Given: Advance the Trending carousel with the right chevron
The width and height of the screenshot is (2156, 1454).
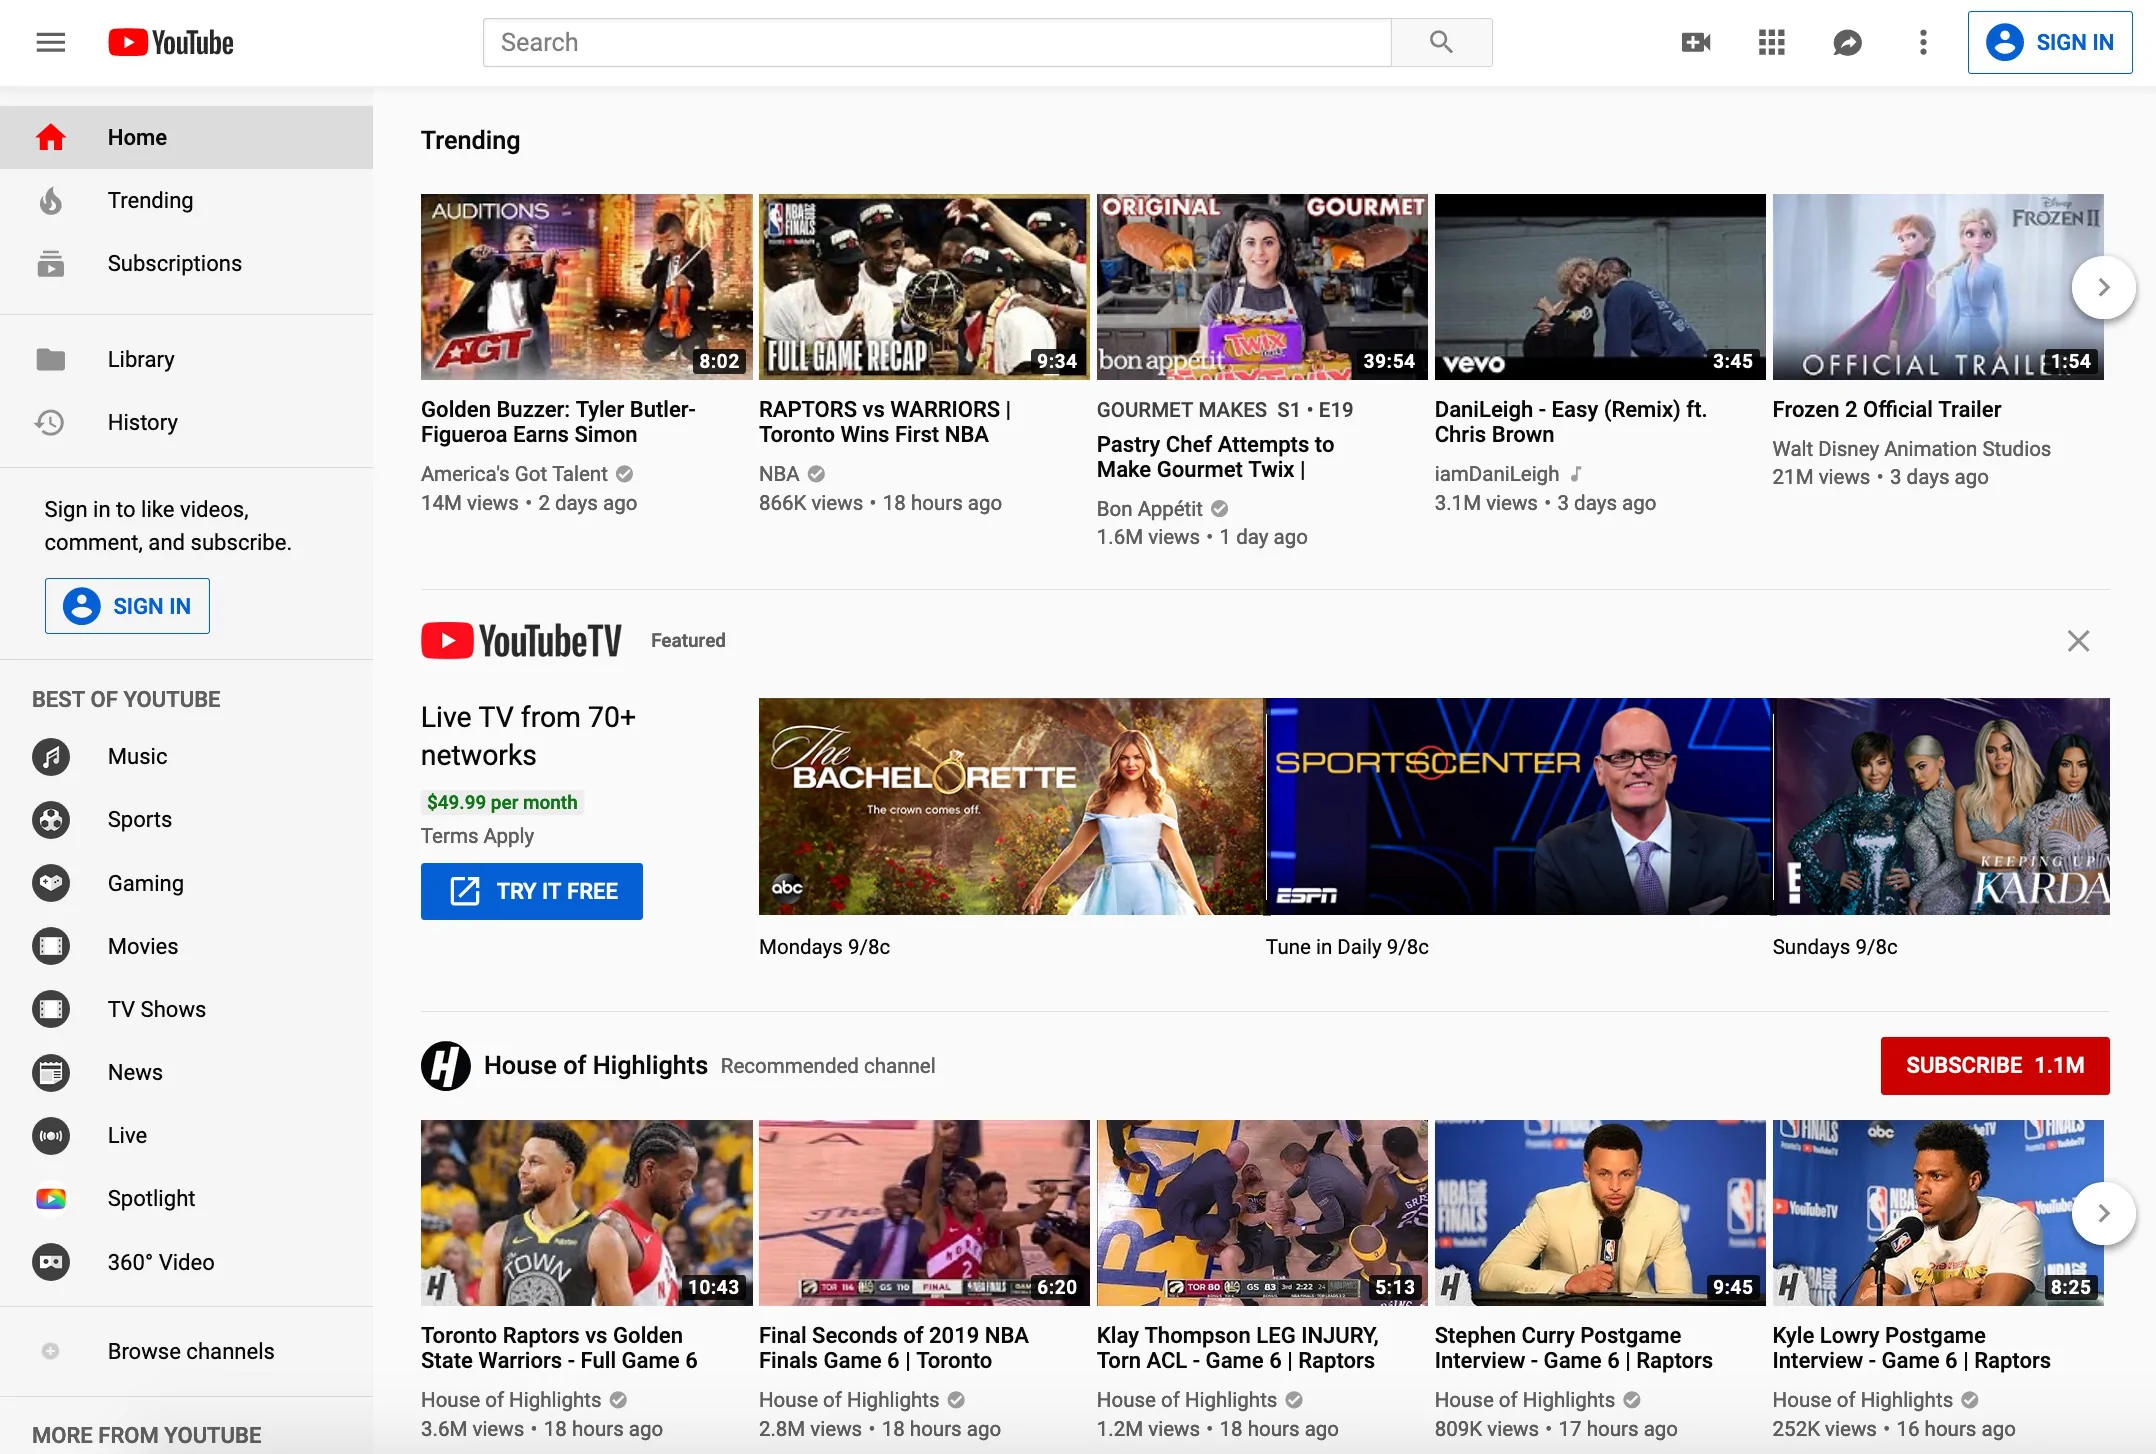Looking at the screenshot, I should 2103,287.
